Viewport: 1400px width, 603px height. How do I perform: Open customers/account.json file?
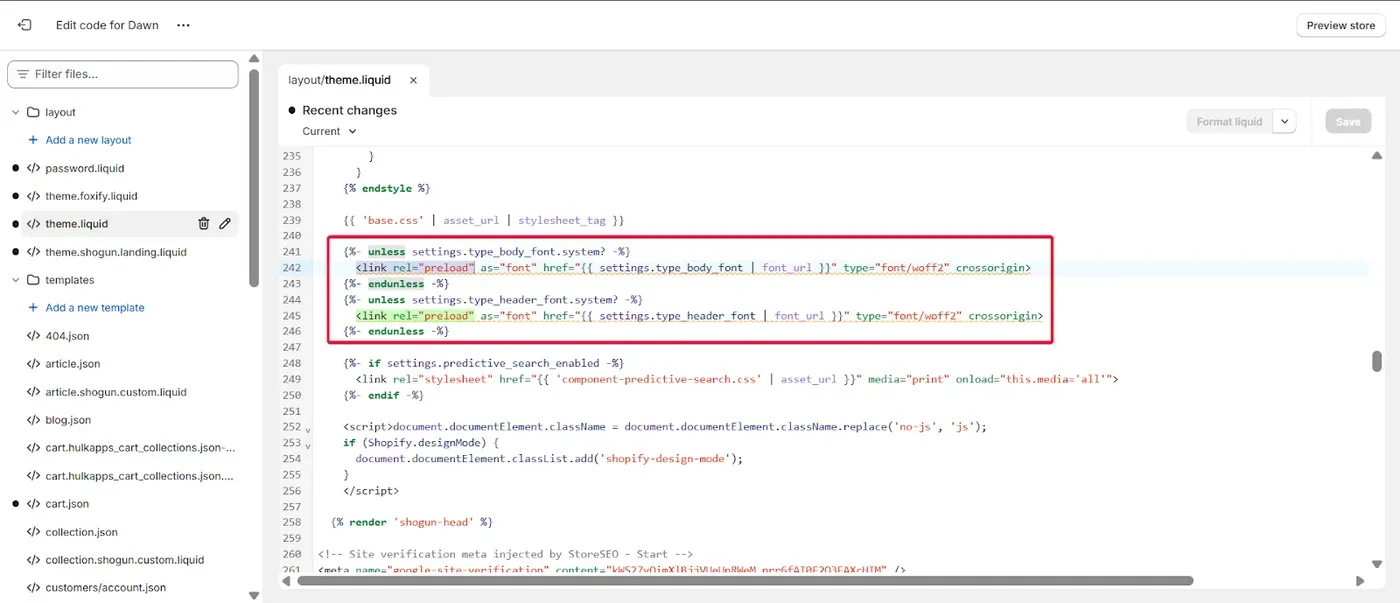pyautogui.click(x=106, y=588)
